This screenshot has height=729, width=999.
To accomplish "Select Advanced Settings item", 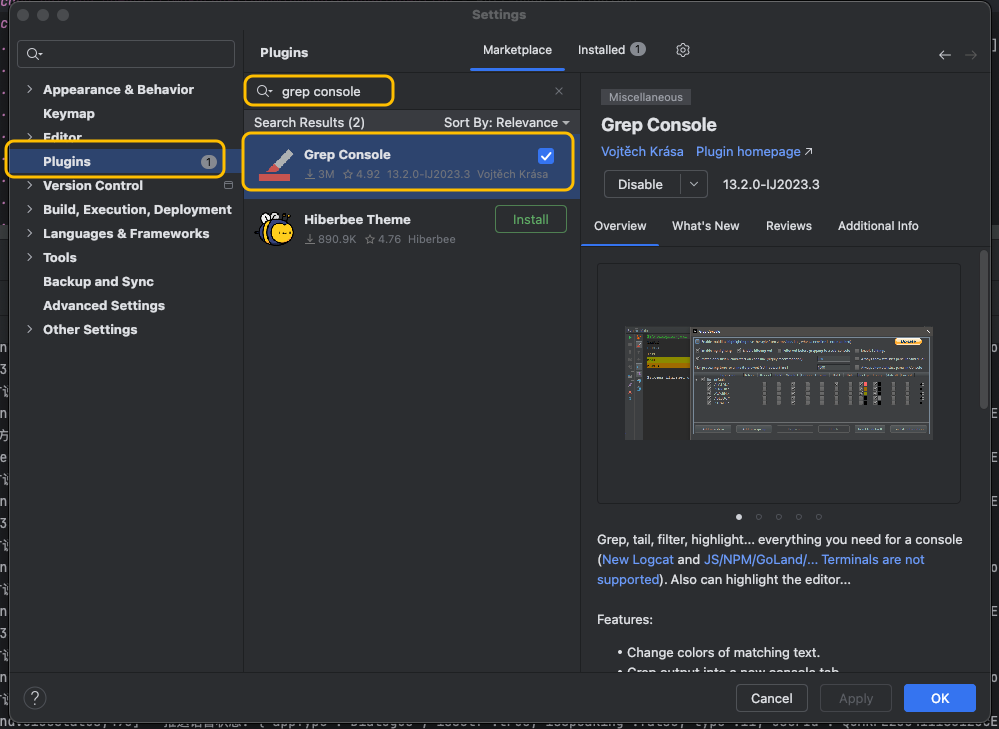I will 104,305.
